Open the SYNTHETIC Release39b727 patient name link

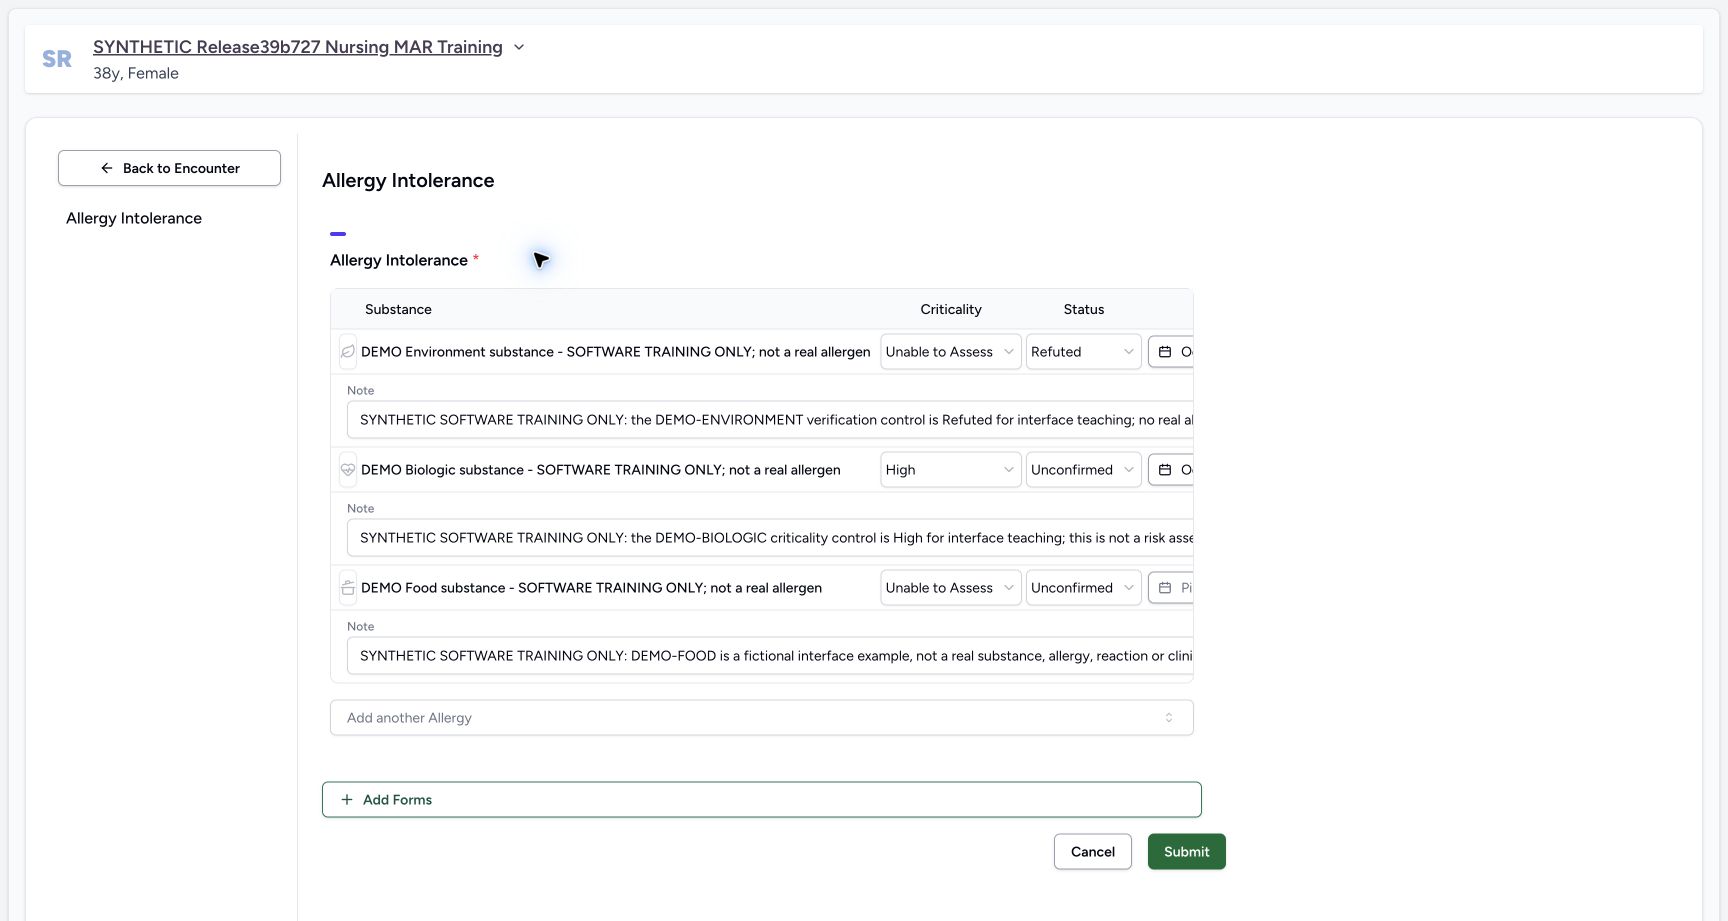coord(298,47)
